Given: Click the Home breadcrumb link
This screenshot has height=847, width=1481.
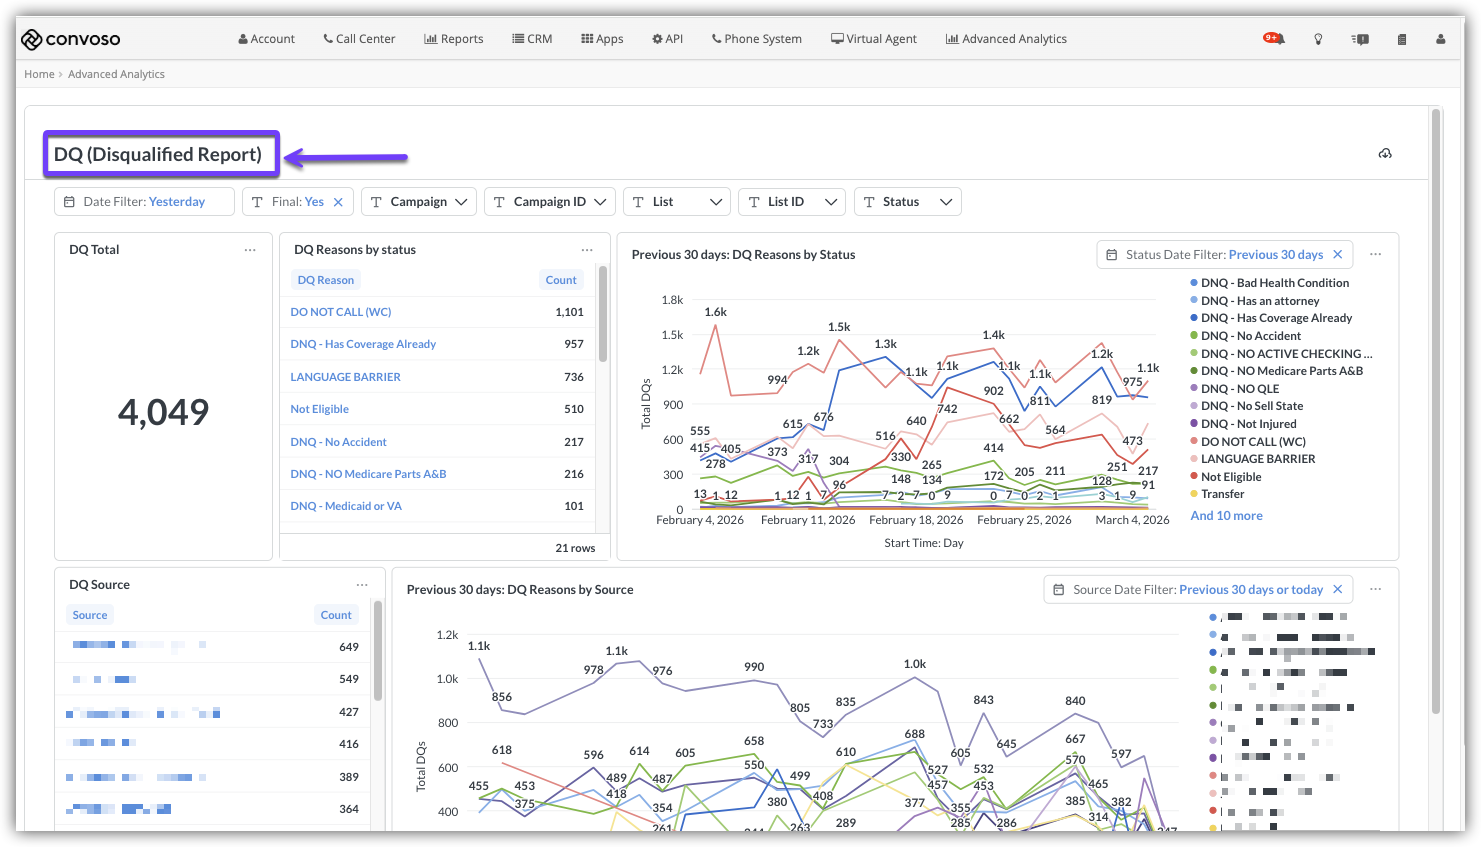Looking at the screenshot, I should (x=39, y=74).
